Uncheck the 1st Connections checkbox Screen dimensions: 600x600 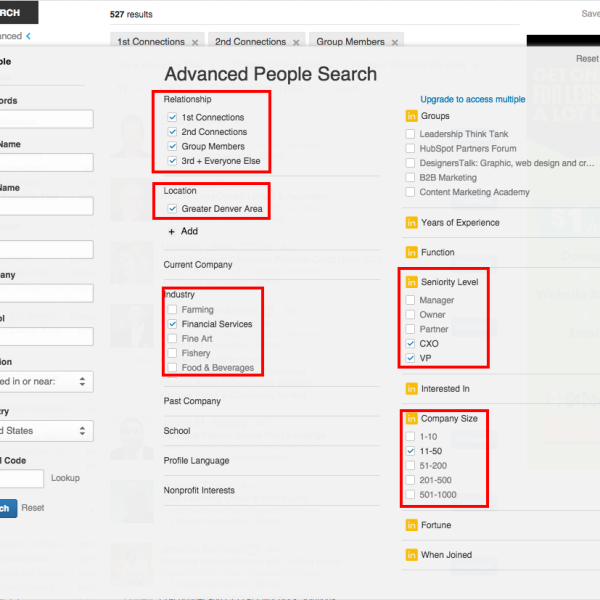173,117
